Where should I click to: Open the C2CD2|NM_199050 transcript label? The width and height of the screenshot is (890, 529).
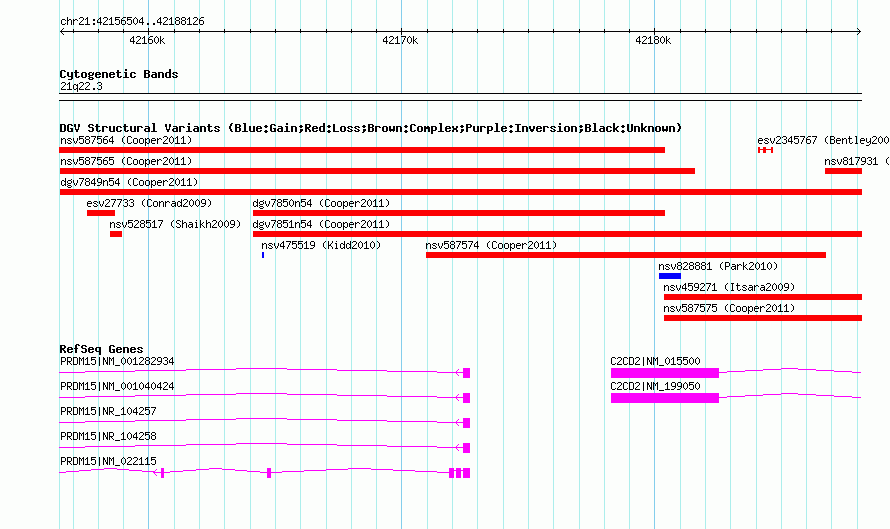point(656,386)
